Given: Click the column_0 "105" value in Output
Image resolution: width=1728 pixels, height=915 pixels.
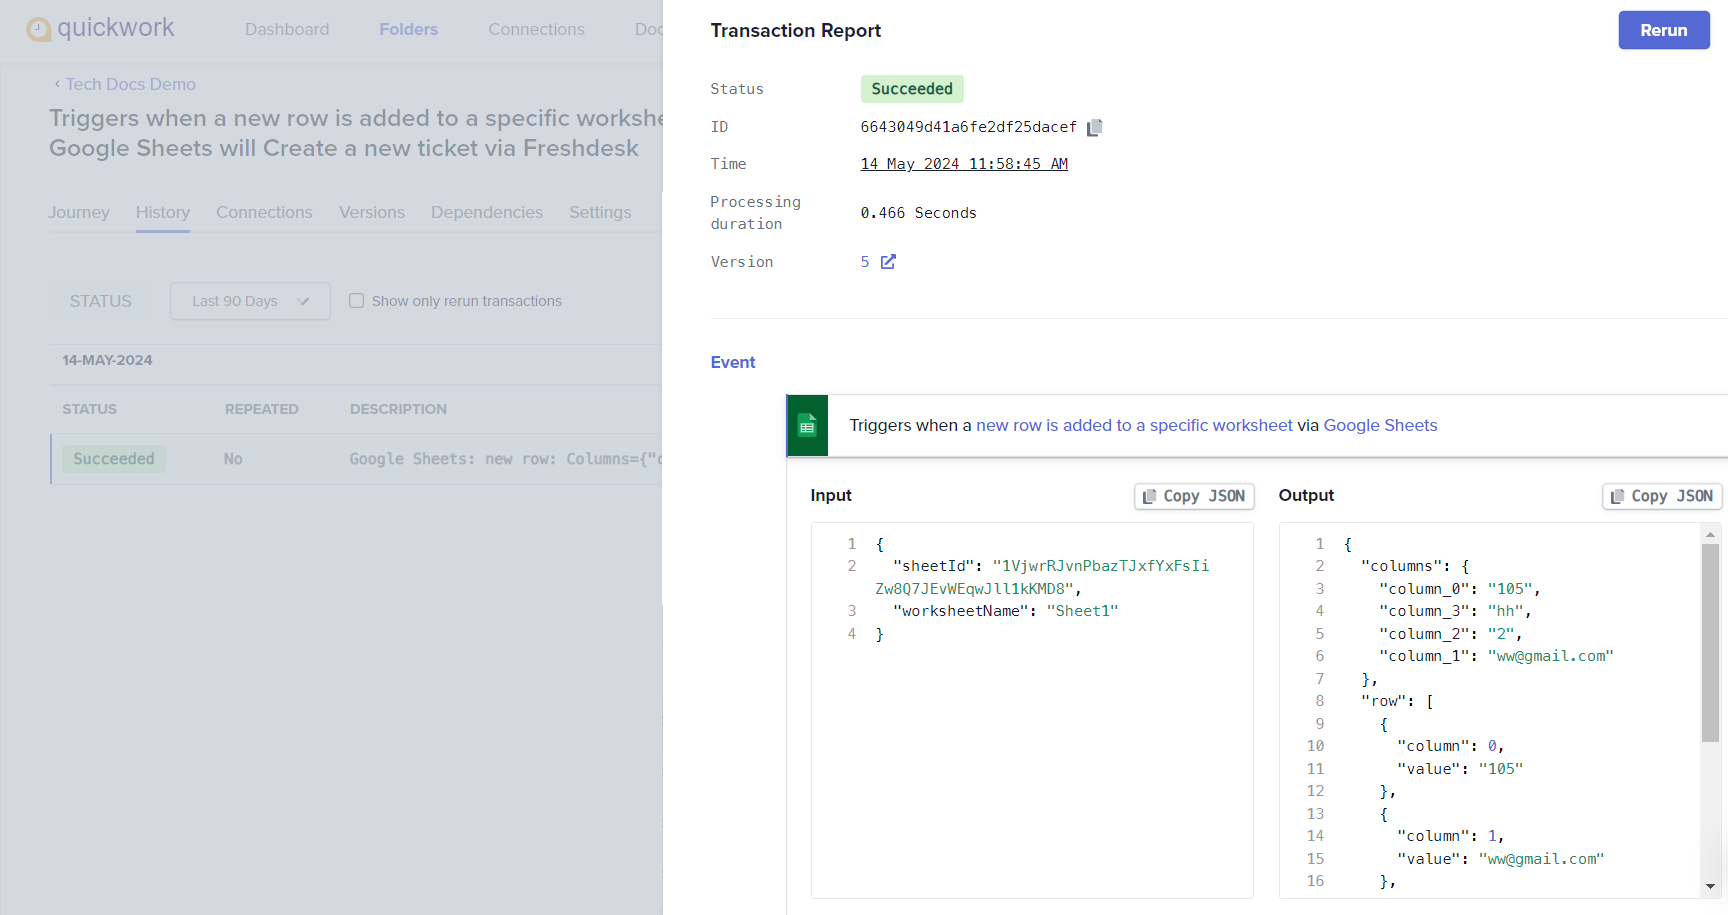Looking at the screenshot, I should [1510, 589].
